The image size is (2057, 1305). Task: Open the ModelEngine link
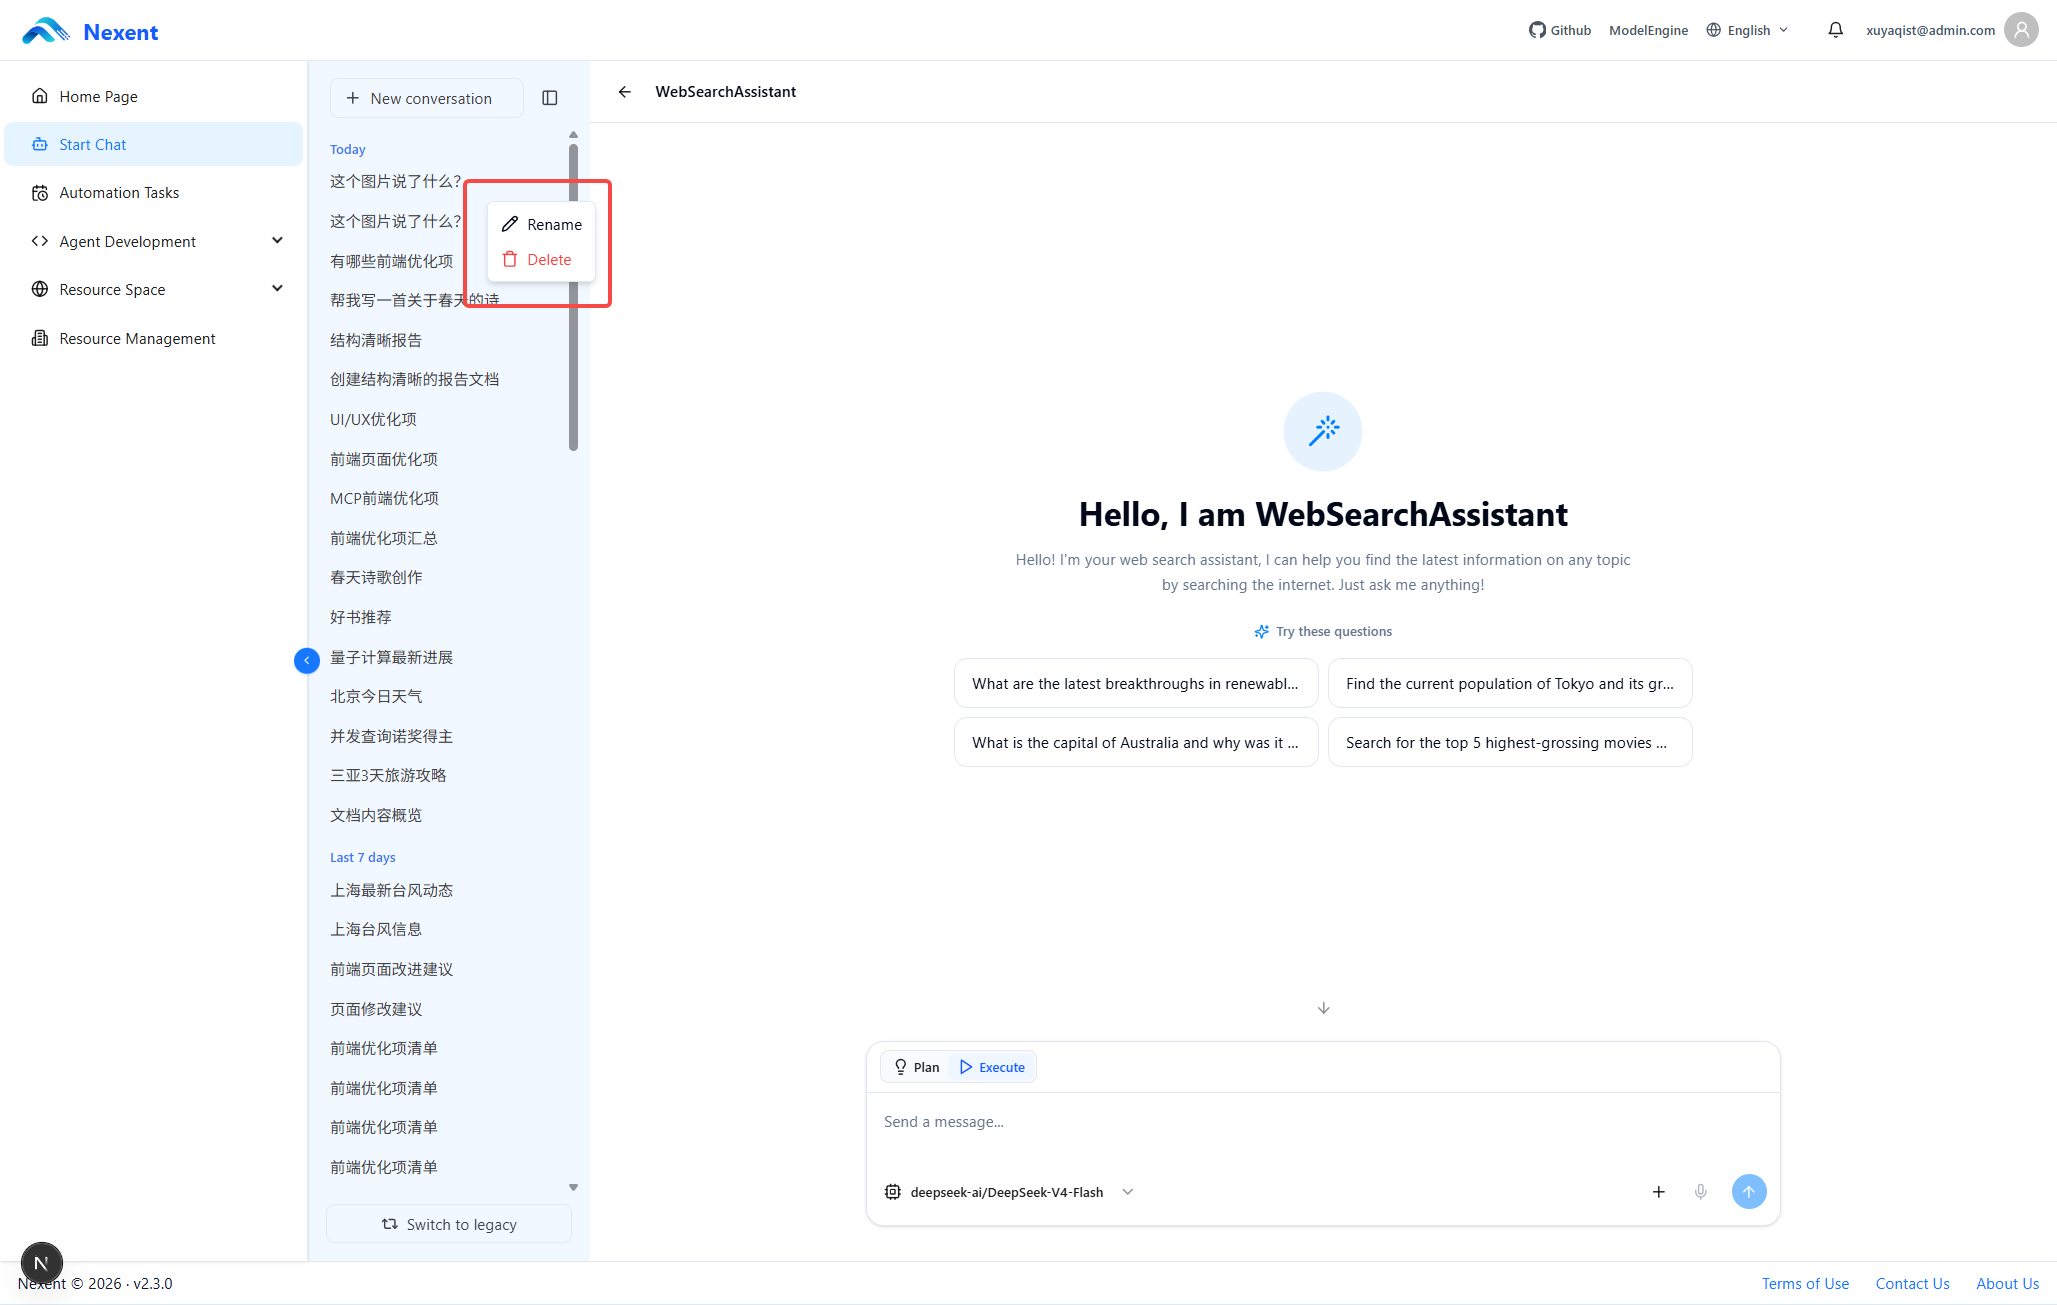(x=1648, y=30)
